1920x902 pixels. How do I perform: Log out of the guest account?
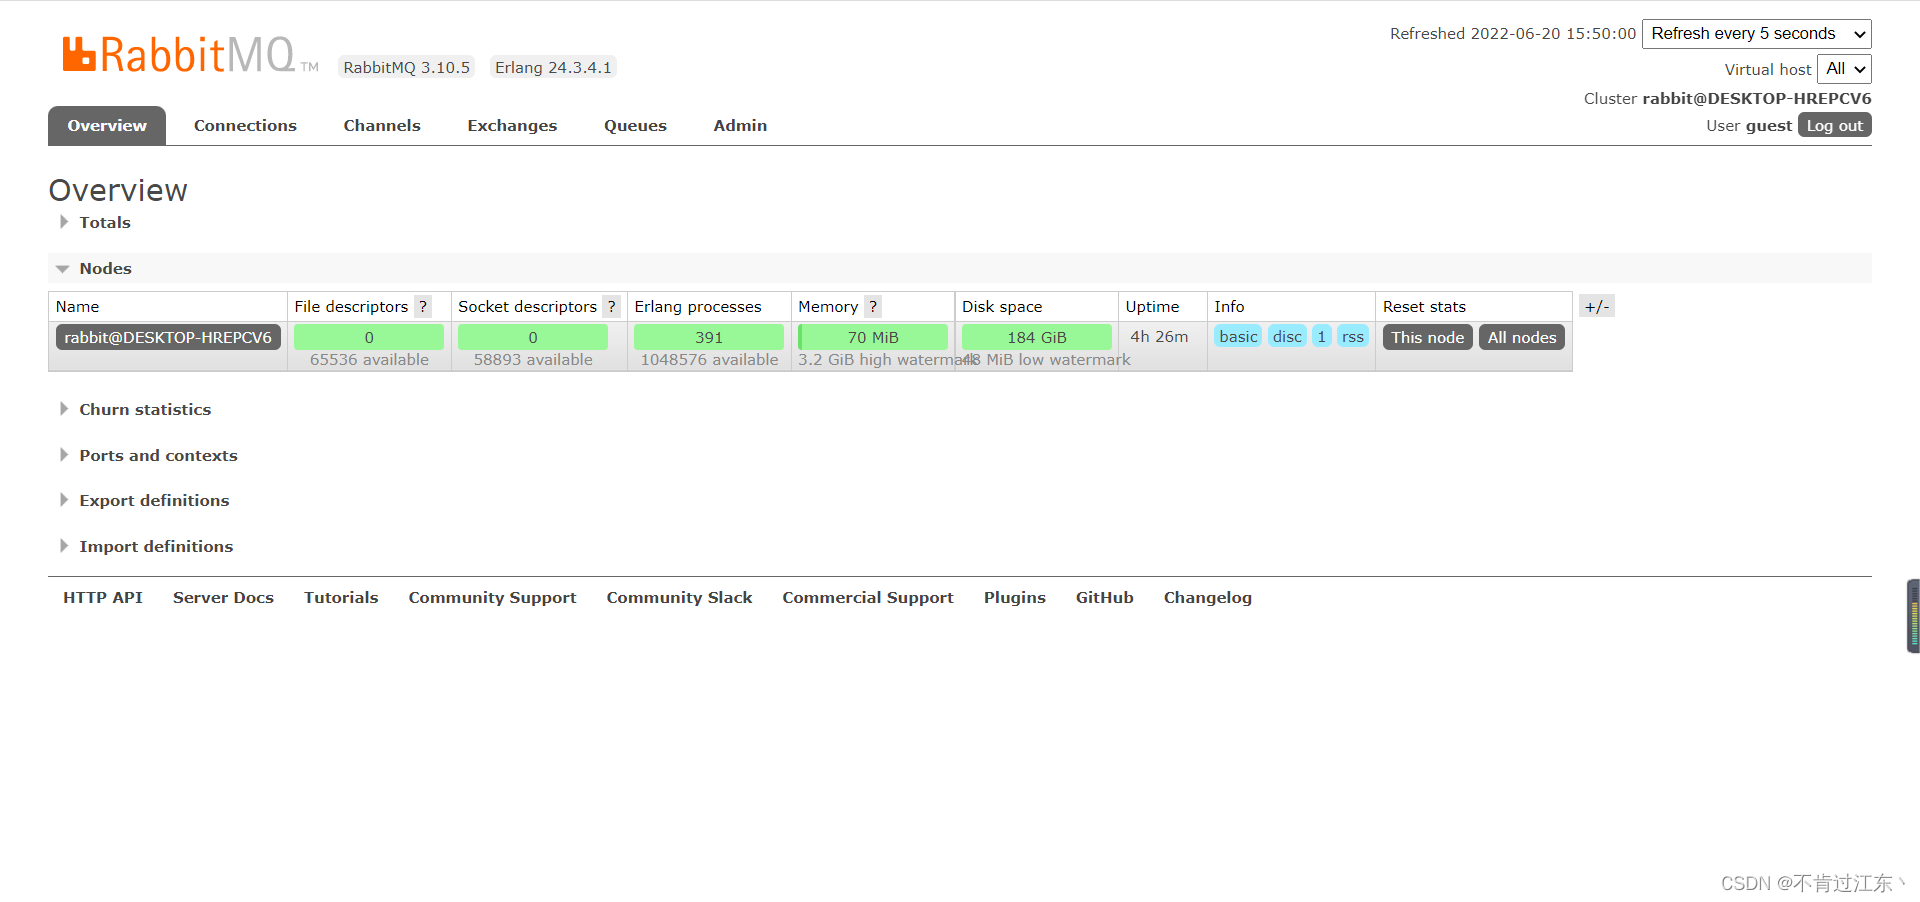(1835, 125)
